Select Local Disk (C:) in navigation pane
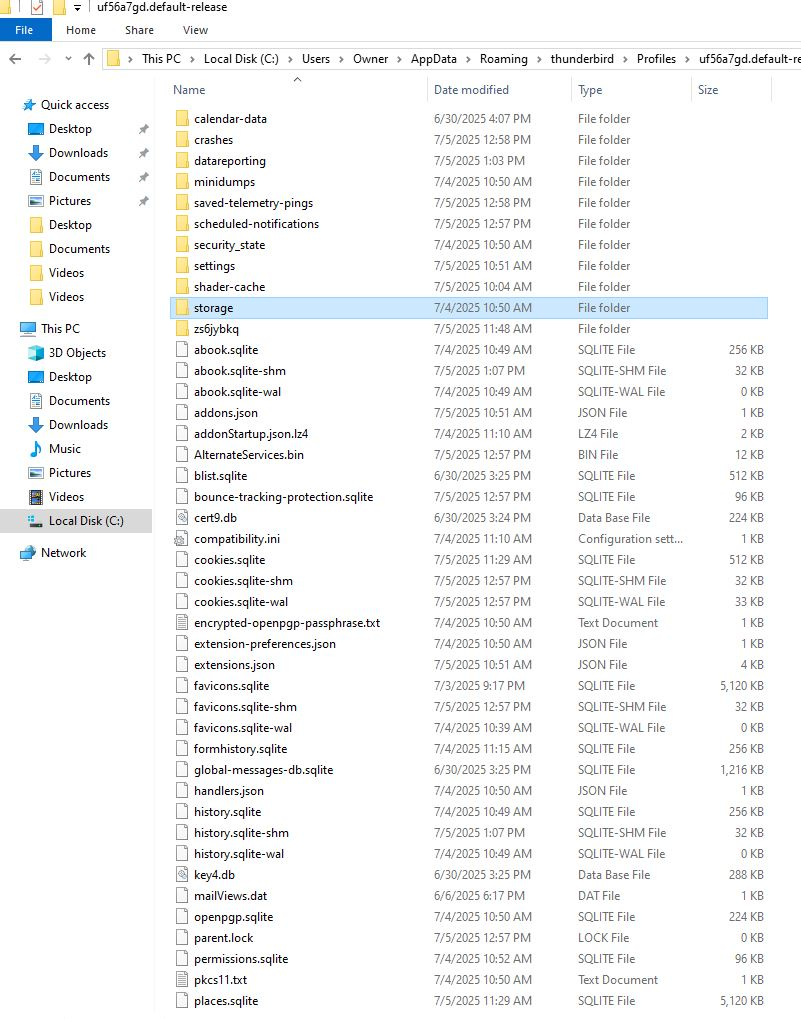 pyautogui.click(x=86, y=521)
